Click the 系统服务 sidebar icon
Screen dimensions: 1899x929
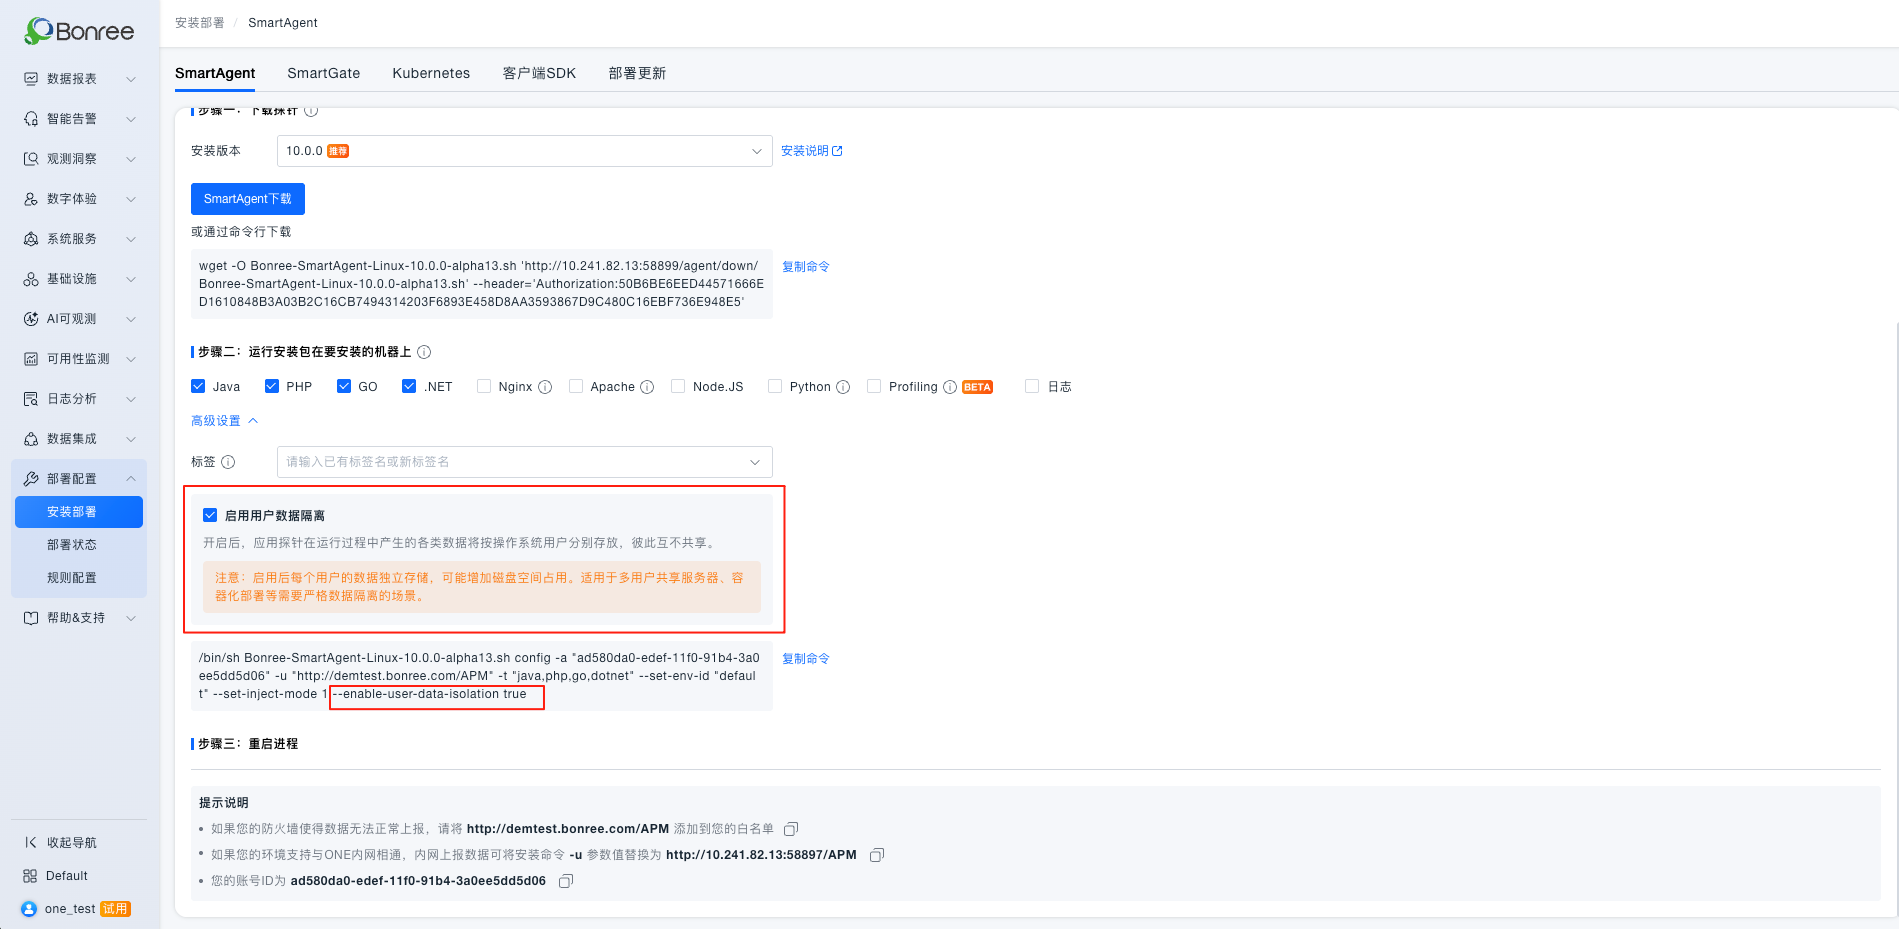(x=31, y=239)
